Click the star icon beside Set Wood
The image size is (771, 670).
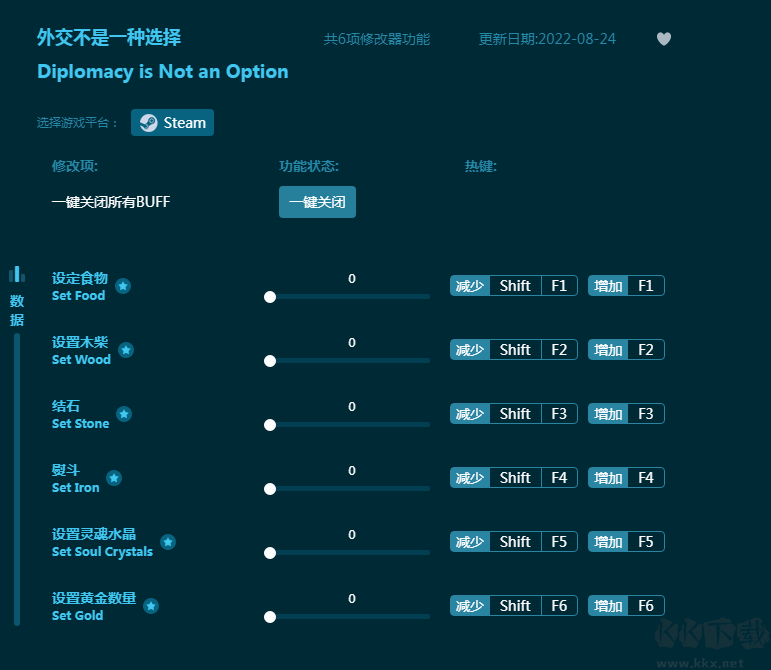(x=126, y=350)
